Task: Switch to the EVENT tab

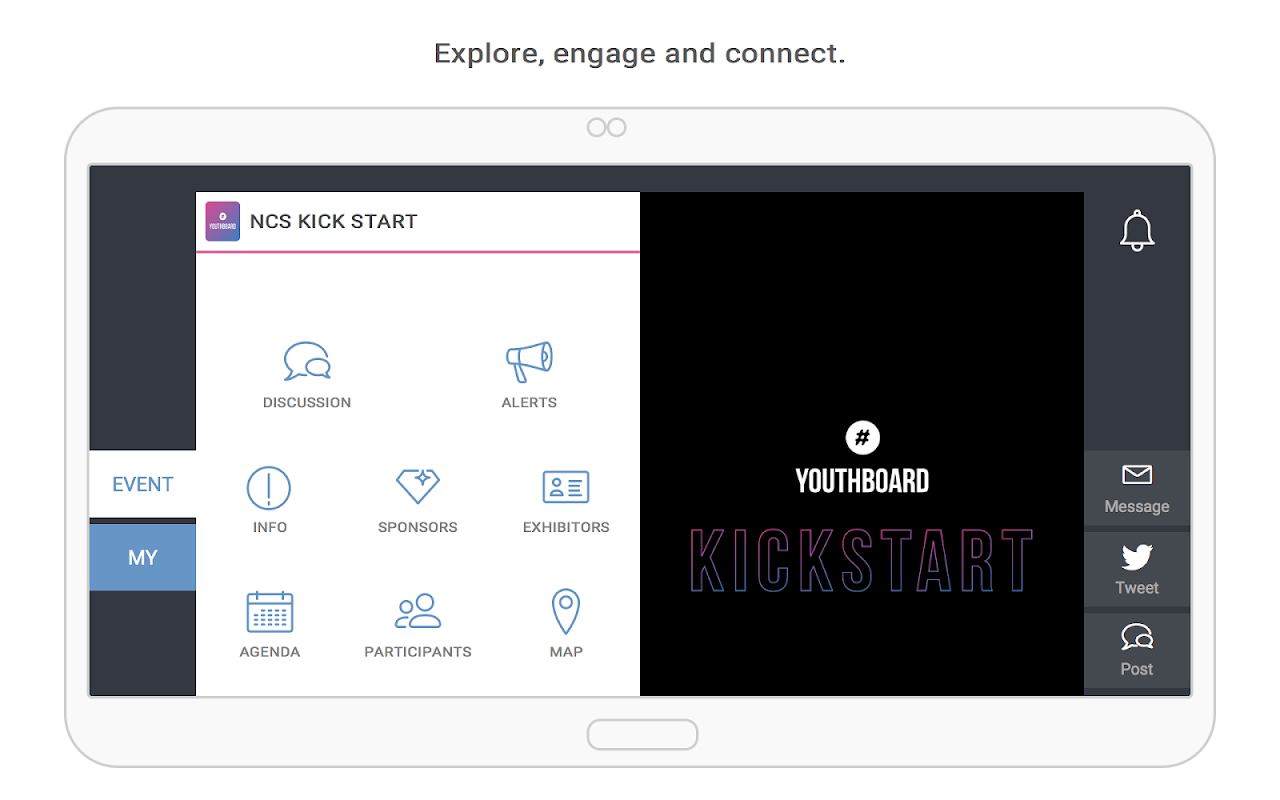Action: 143,484
